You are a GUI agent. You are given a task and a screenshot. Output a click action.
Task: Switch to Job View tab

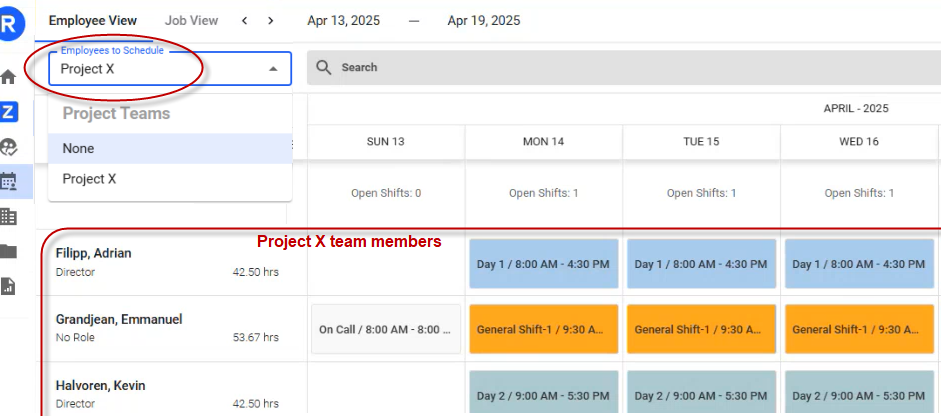[x=191, y=21]
